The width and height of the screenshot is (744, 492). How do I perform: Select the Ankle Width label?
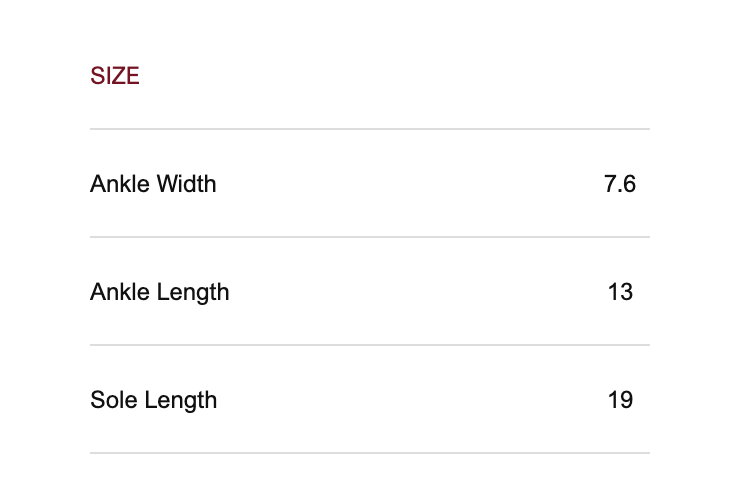pyautogui.click(x=153, y=184)
